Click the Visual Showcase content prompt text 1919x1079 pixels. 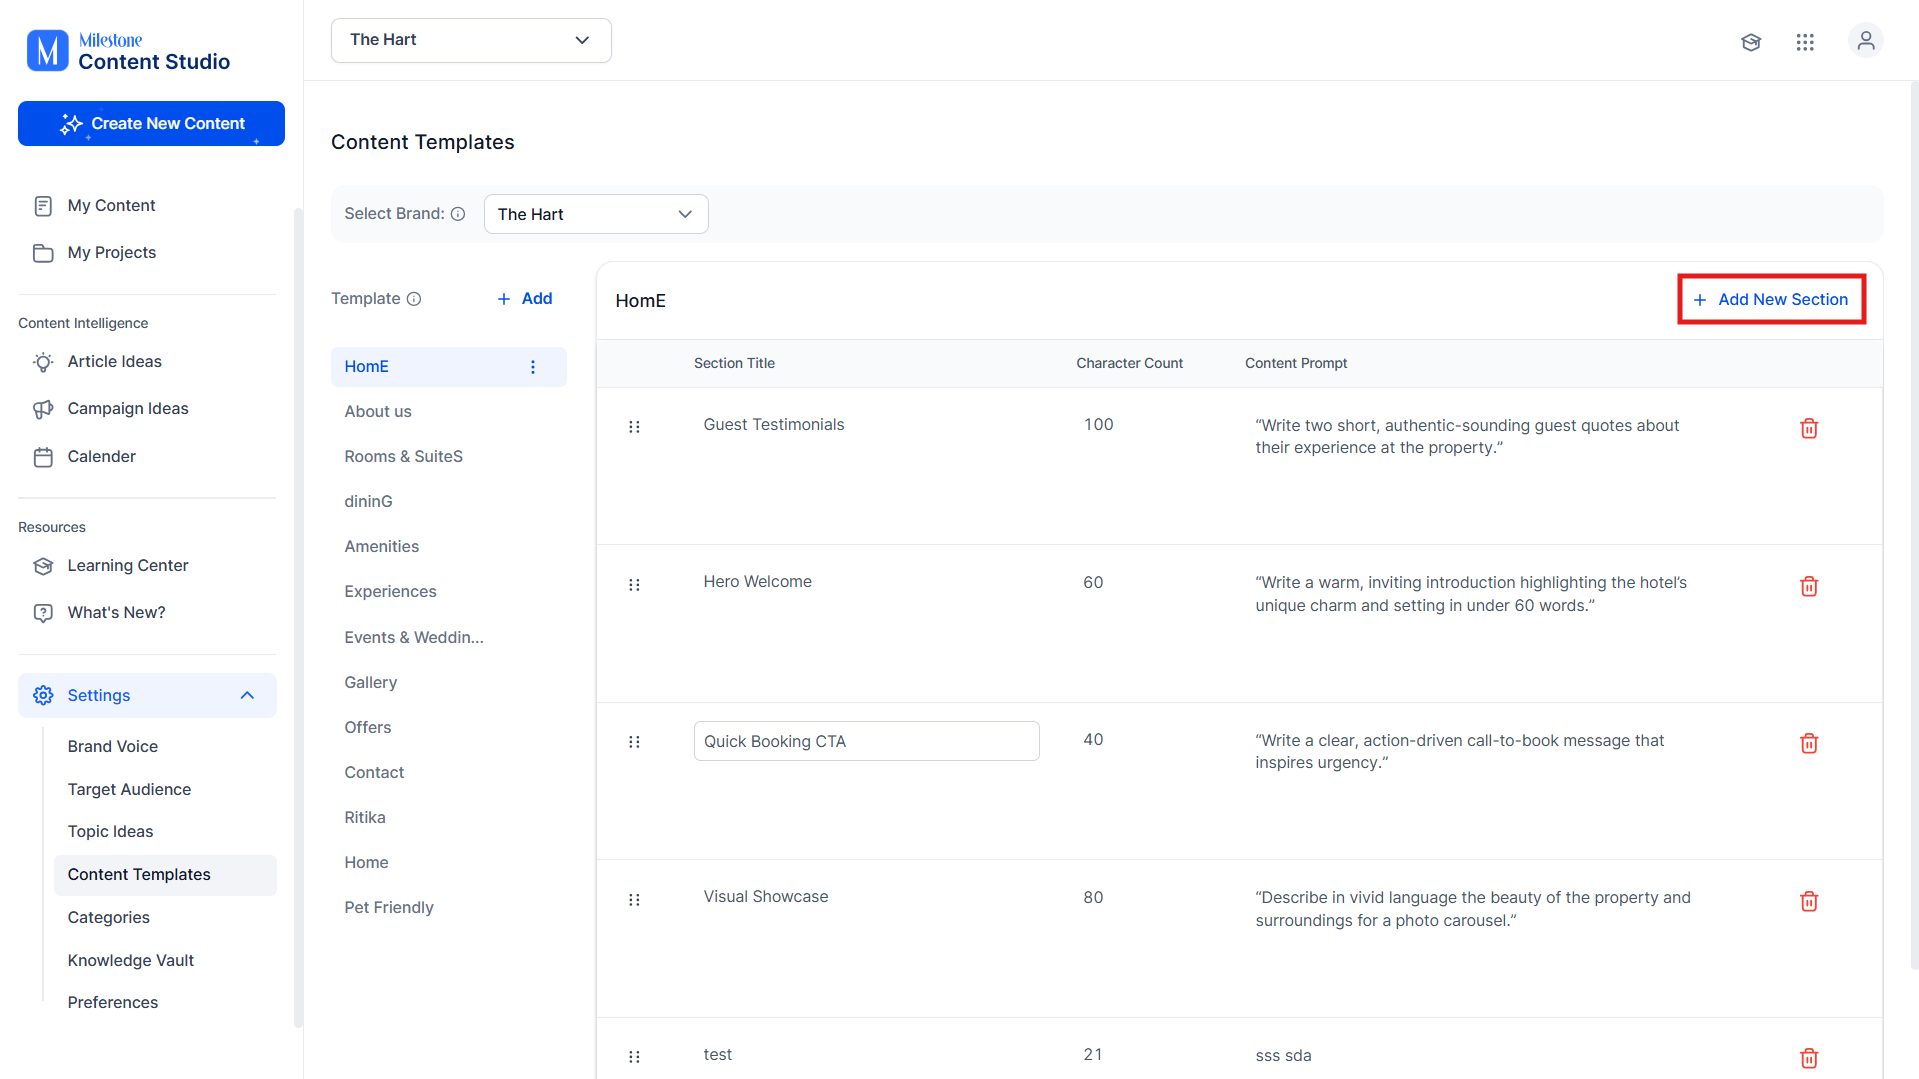1473,909
